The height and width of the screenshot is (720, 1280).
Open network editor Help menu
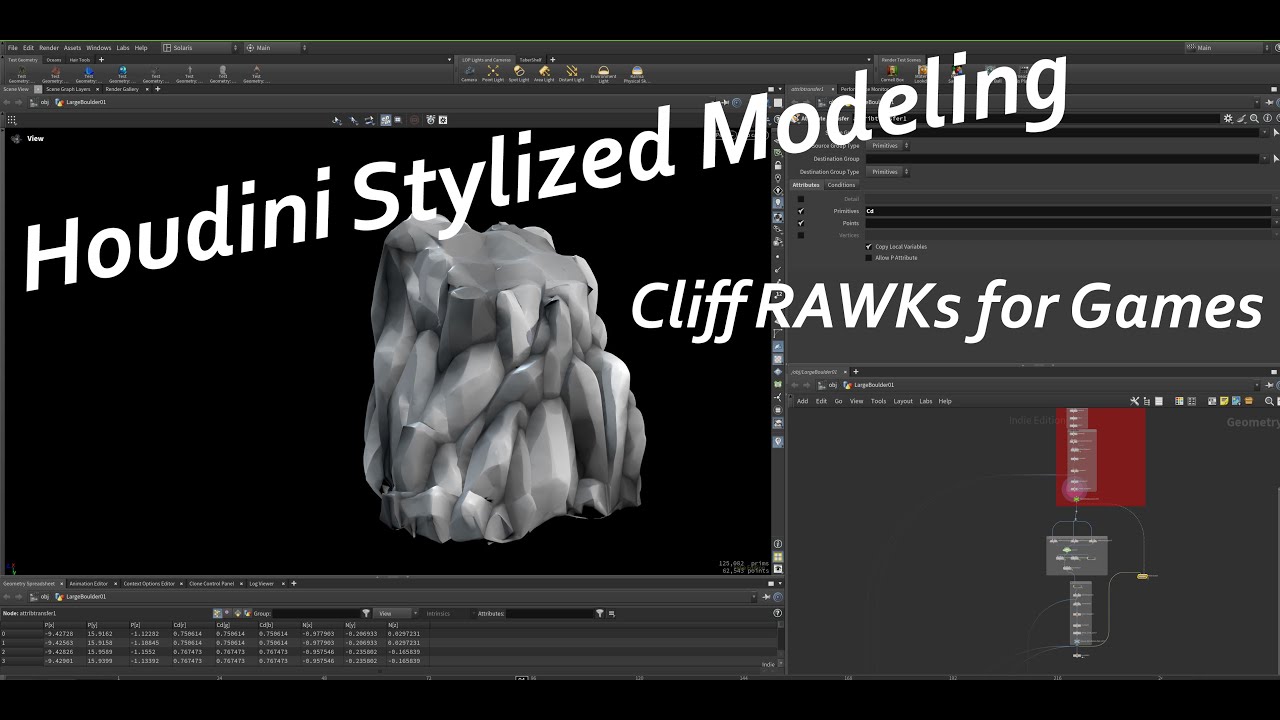pos(945,401)
